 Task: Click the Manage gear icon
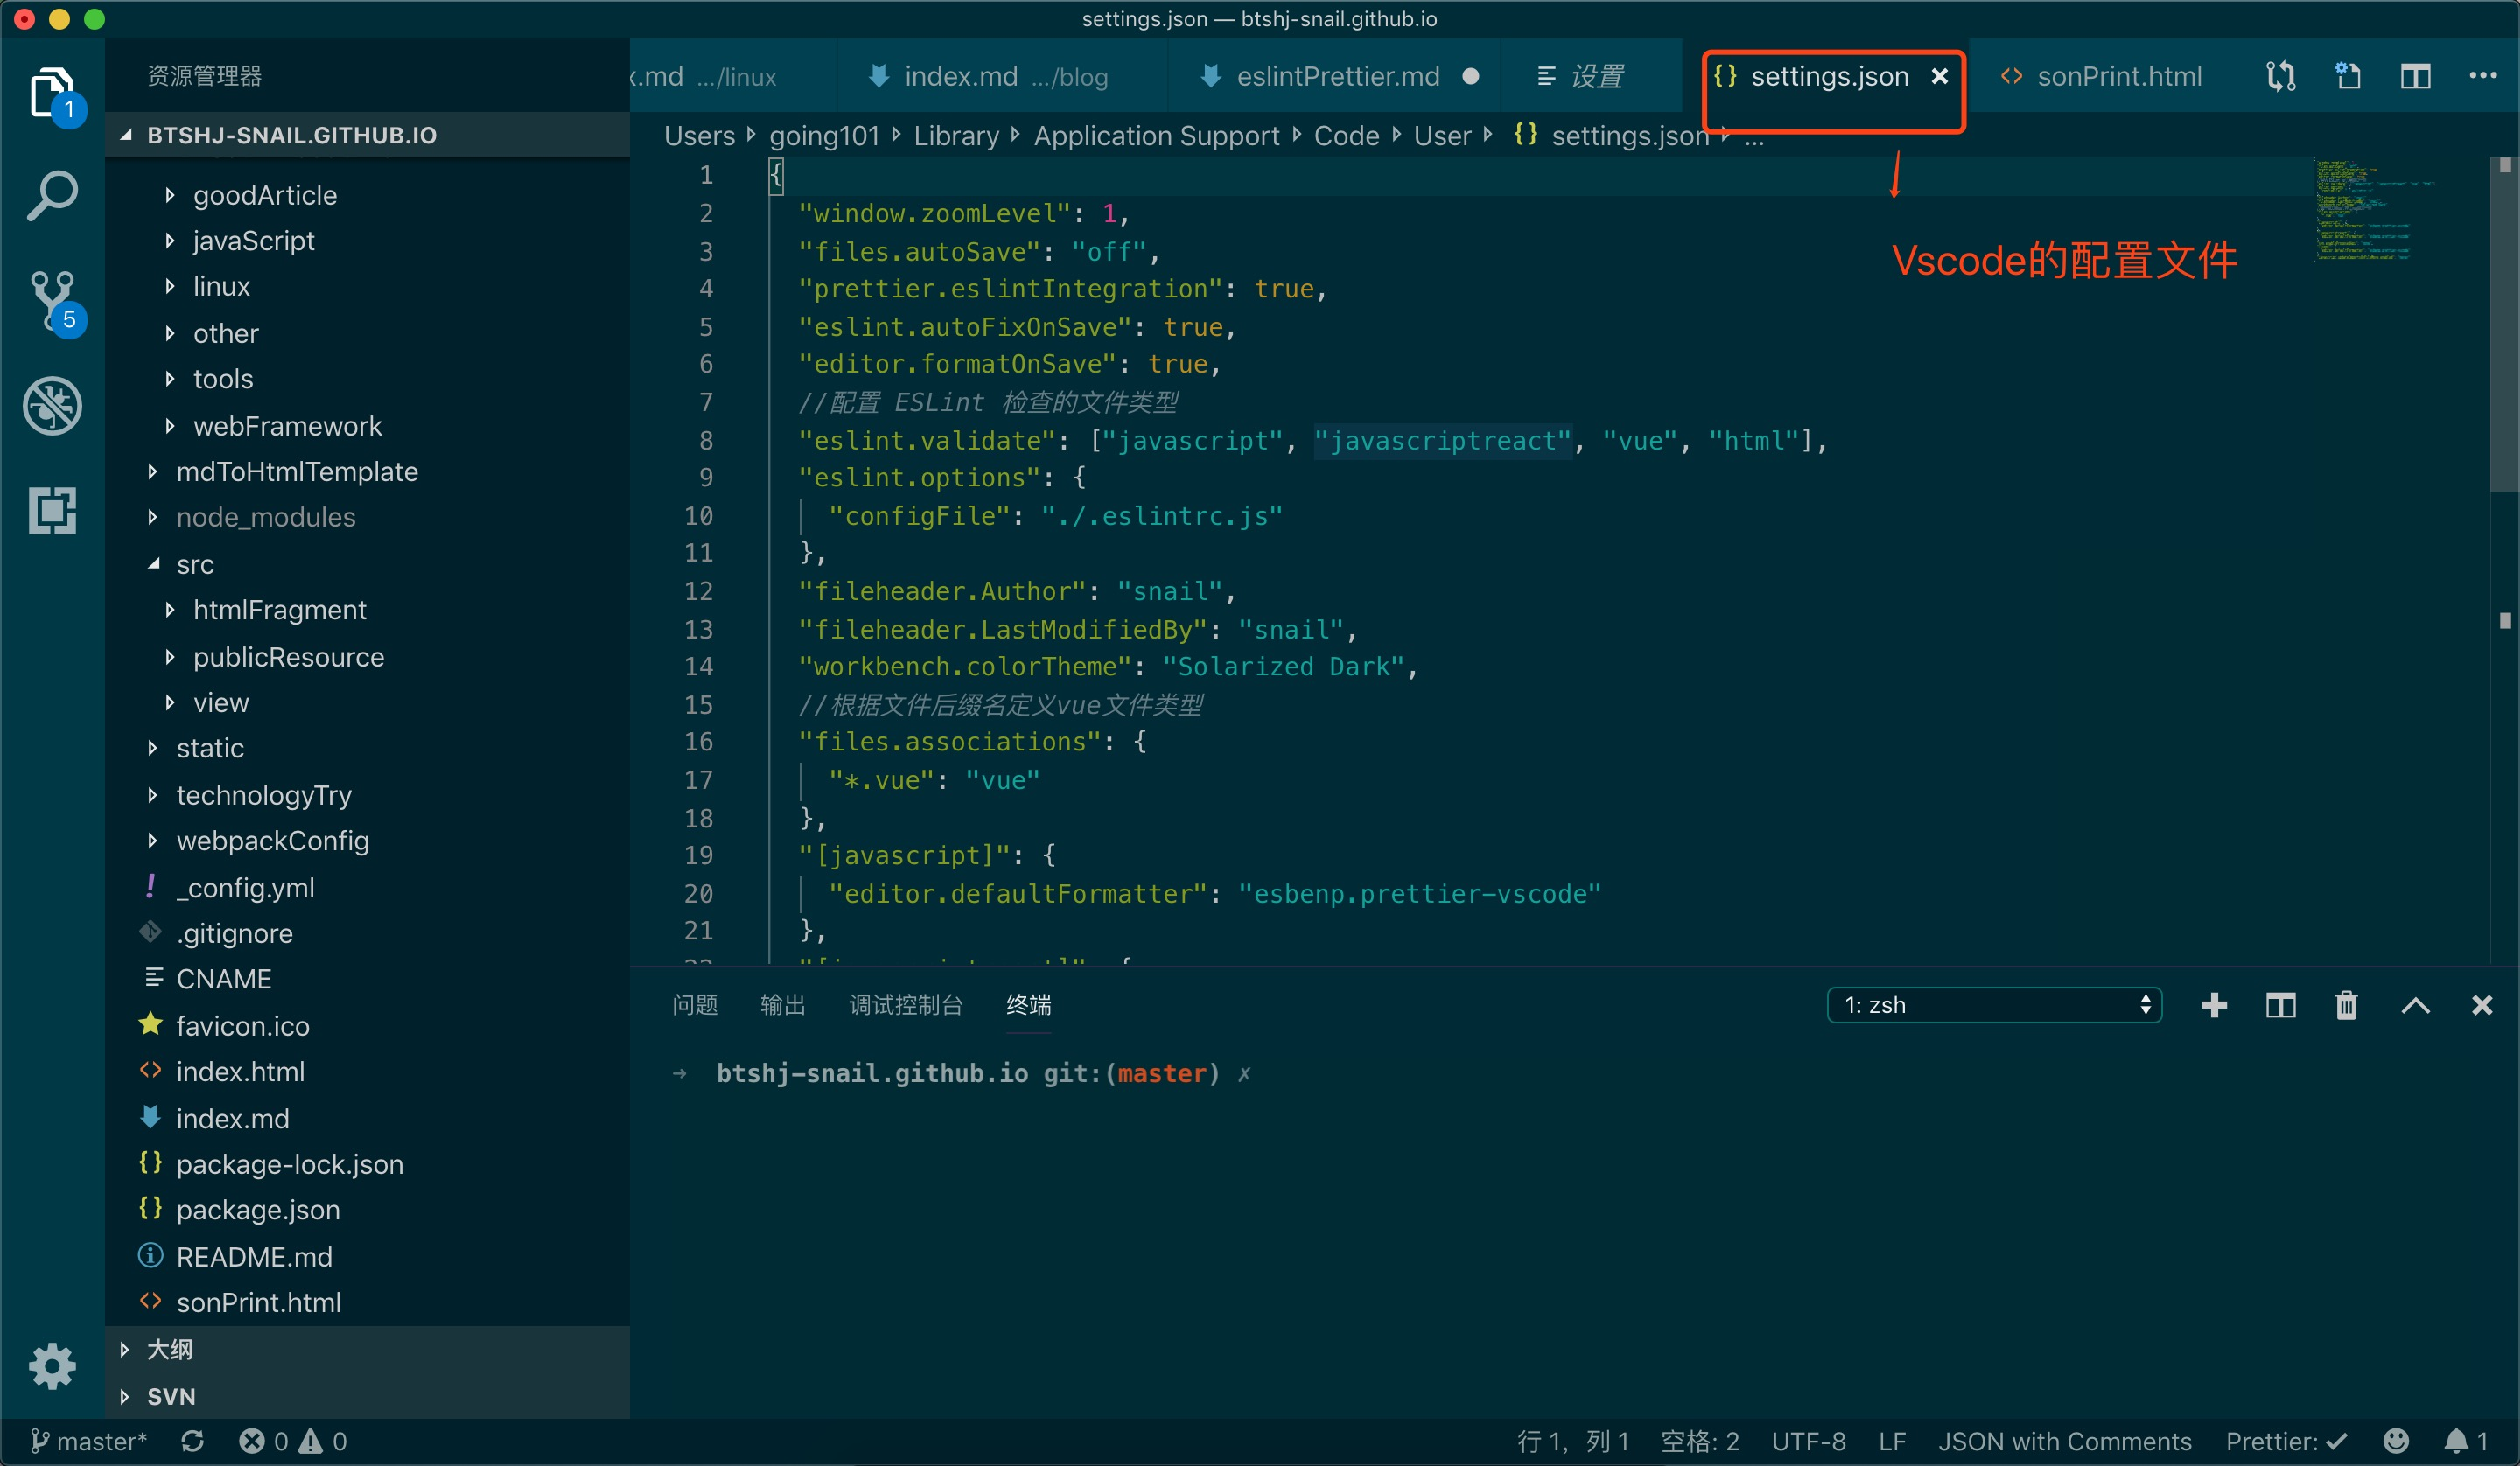tap(52, 1366)
